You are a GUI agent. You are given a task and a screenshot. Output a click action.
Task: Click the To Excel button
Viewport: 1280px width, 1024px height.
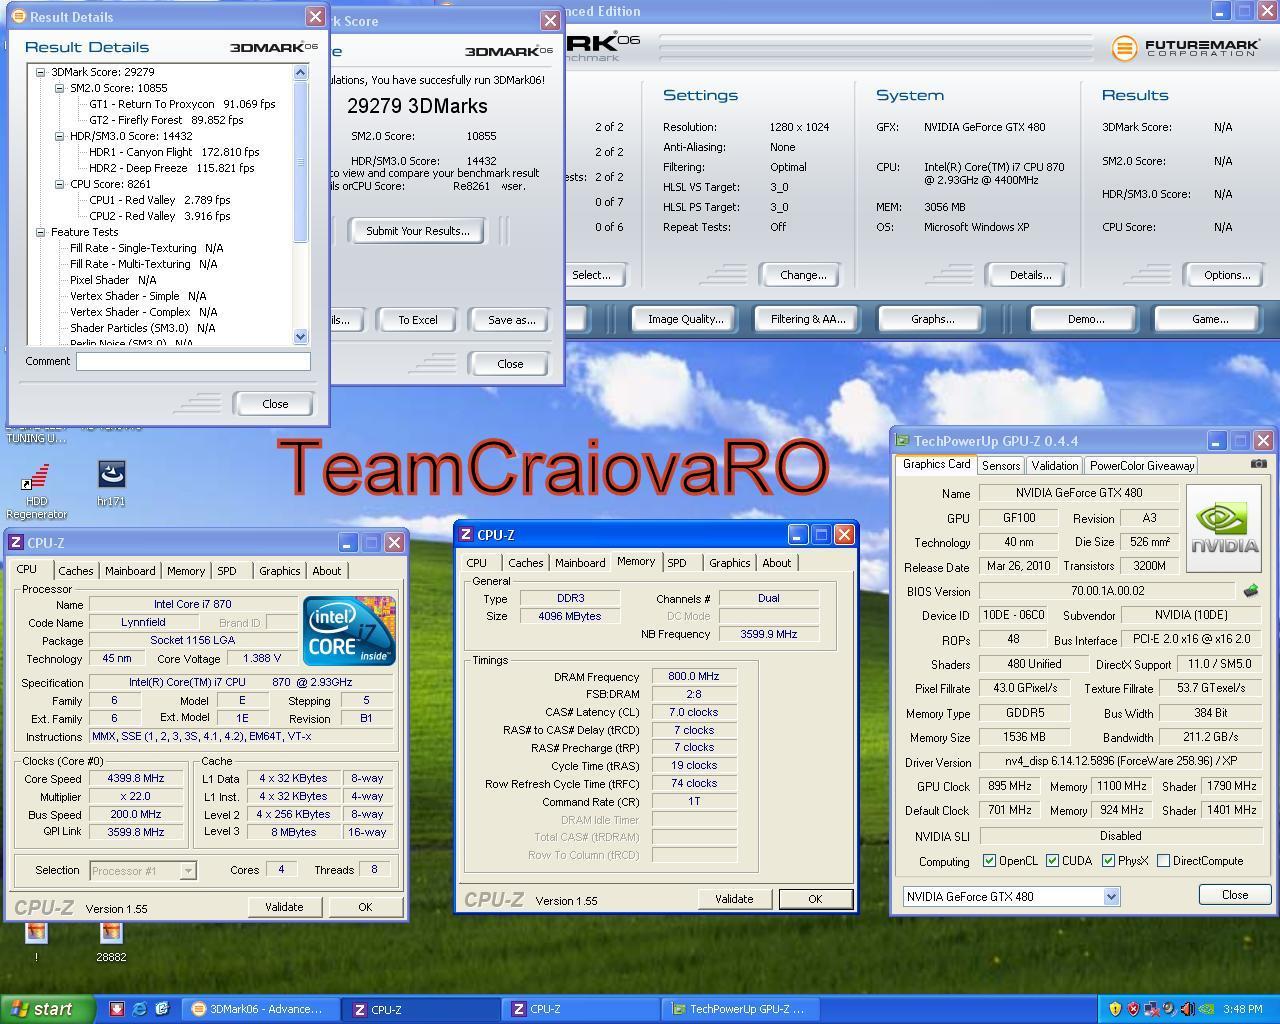coord(418,320)
